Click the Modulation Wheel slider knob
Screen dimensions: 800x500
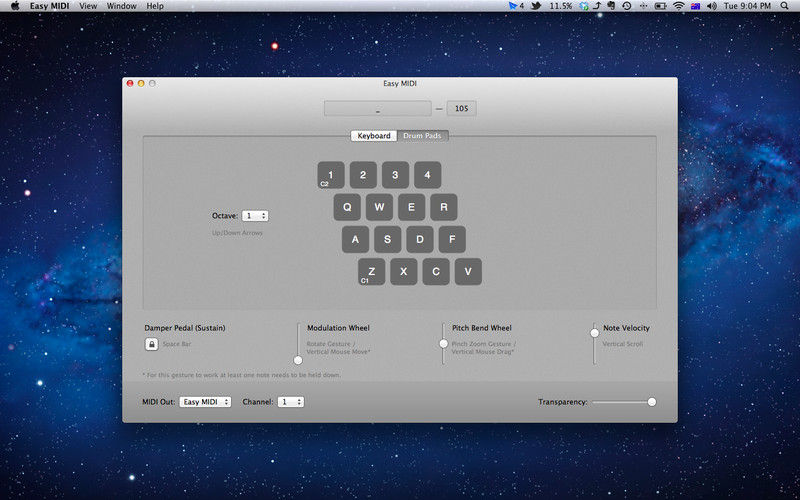(x=298, y=360)
